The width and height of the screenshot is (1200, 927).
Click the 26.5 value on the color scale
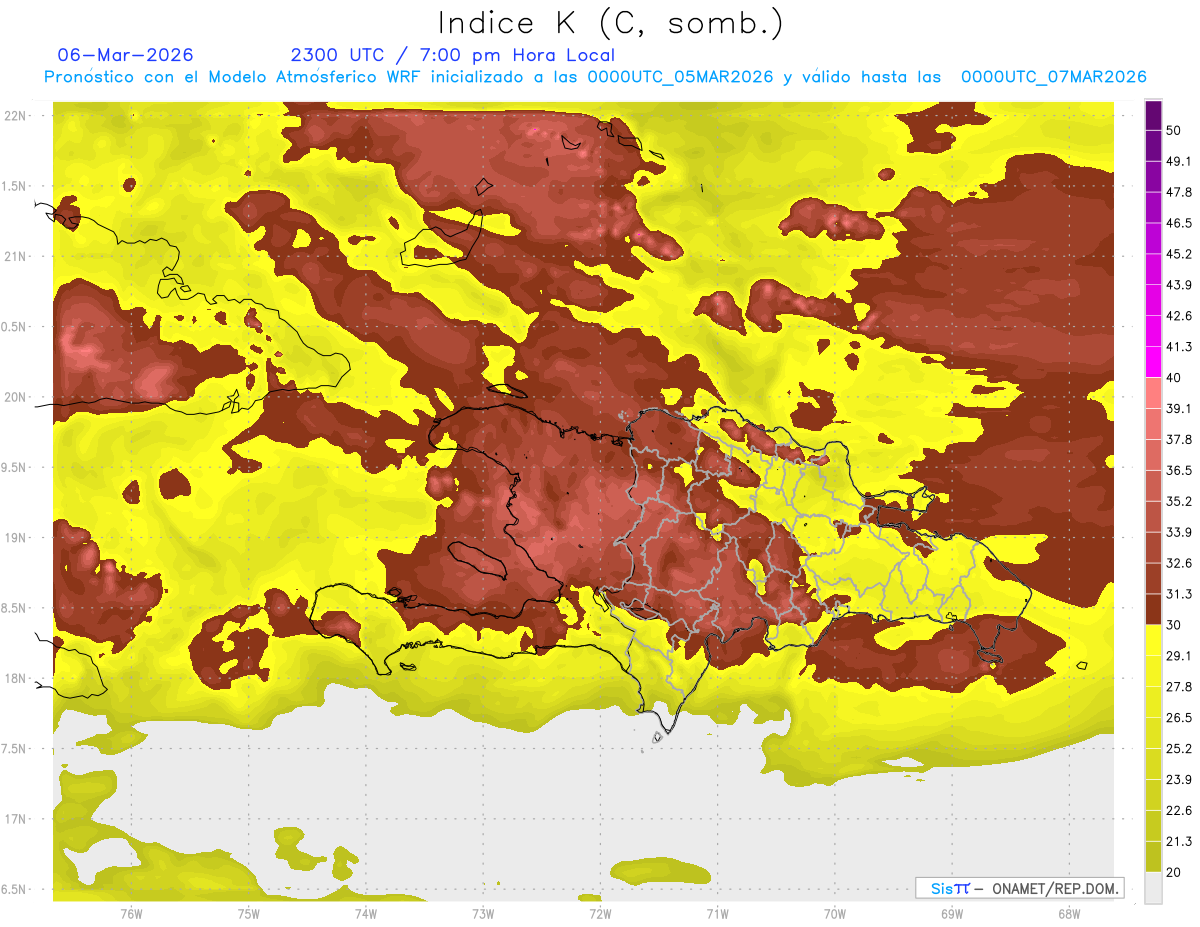pyautogui.click(x=1179, y=718)
